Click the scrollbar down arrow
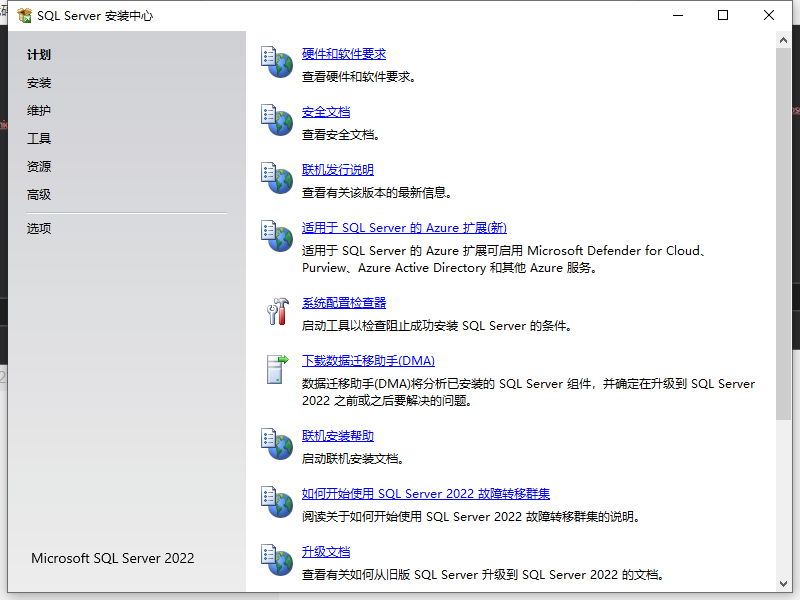The image size is (800, 600). coord(784,584)
